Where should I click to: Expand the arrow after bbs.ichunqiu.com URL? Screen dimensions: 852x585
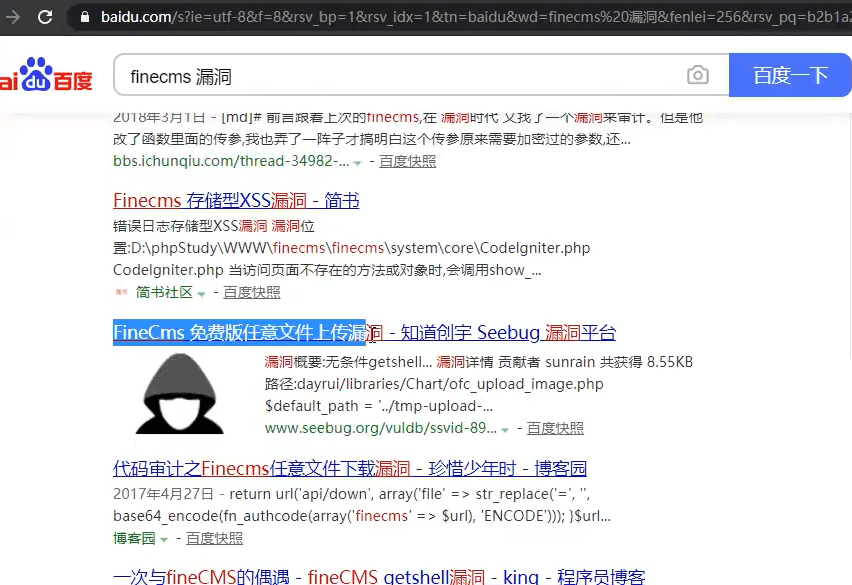pyautogui.click(x=358, y=162)
